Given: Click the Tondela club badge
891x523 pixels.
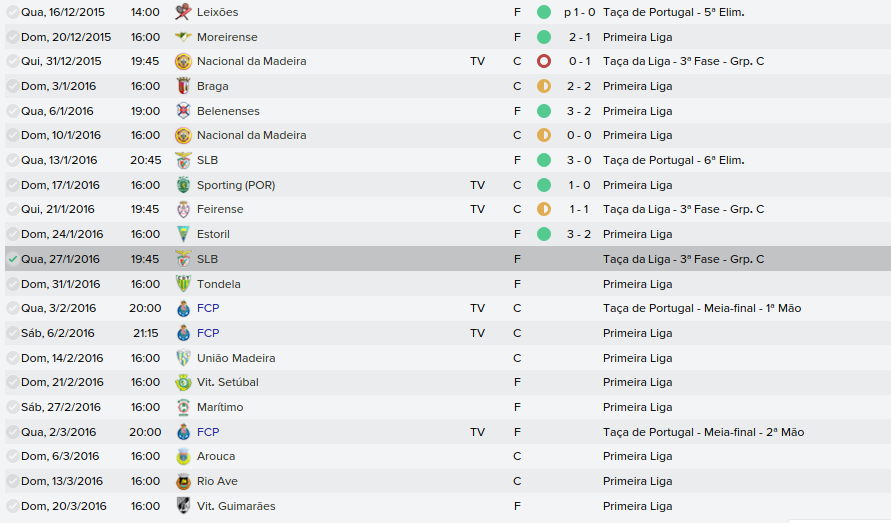Looking at the screenshot, I should pos(182,284).
